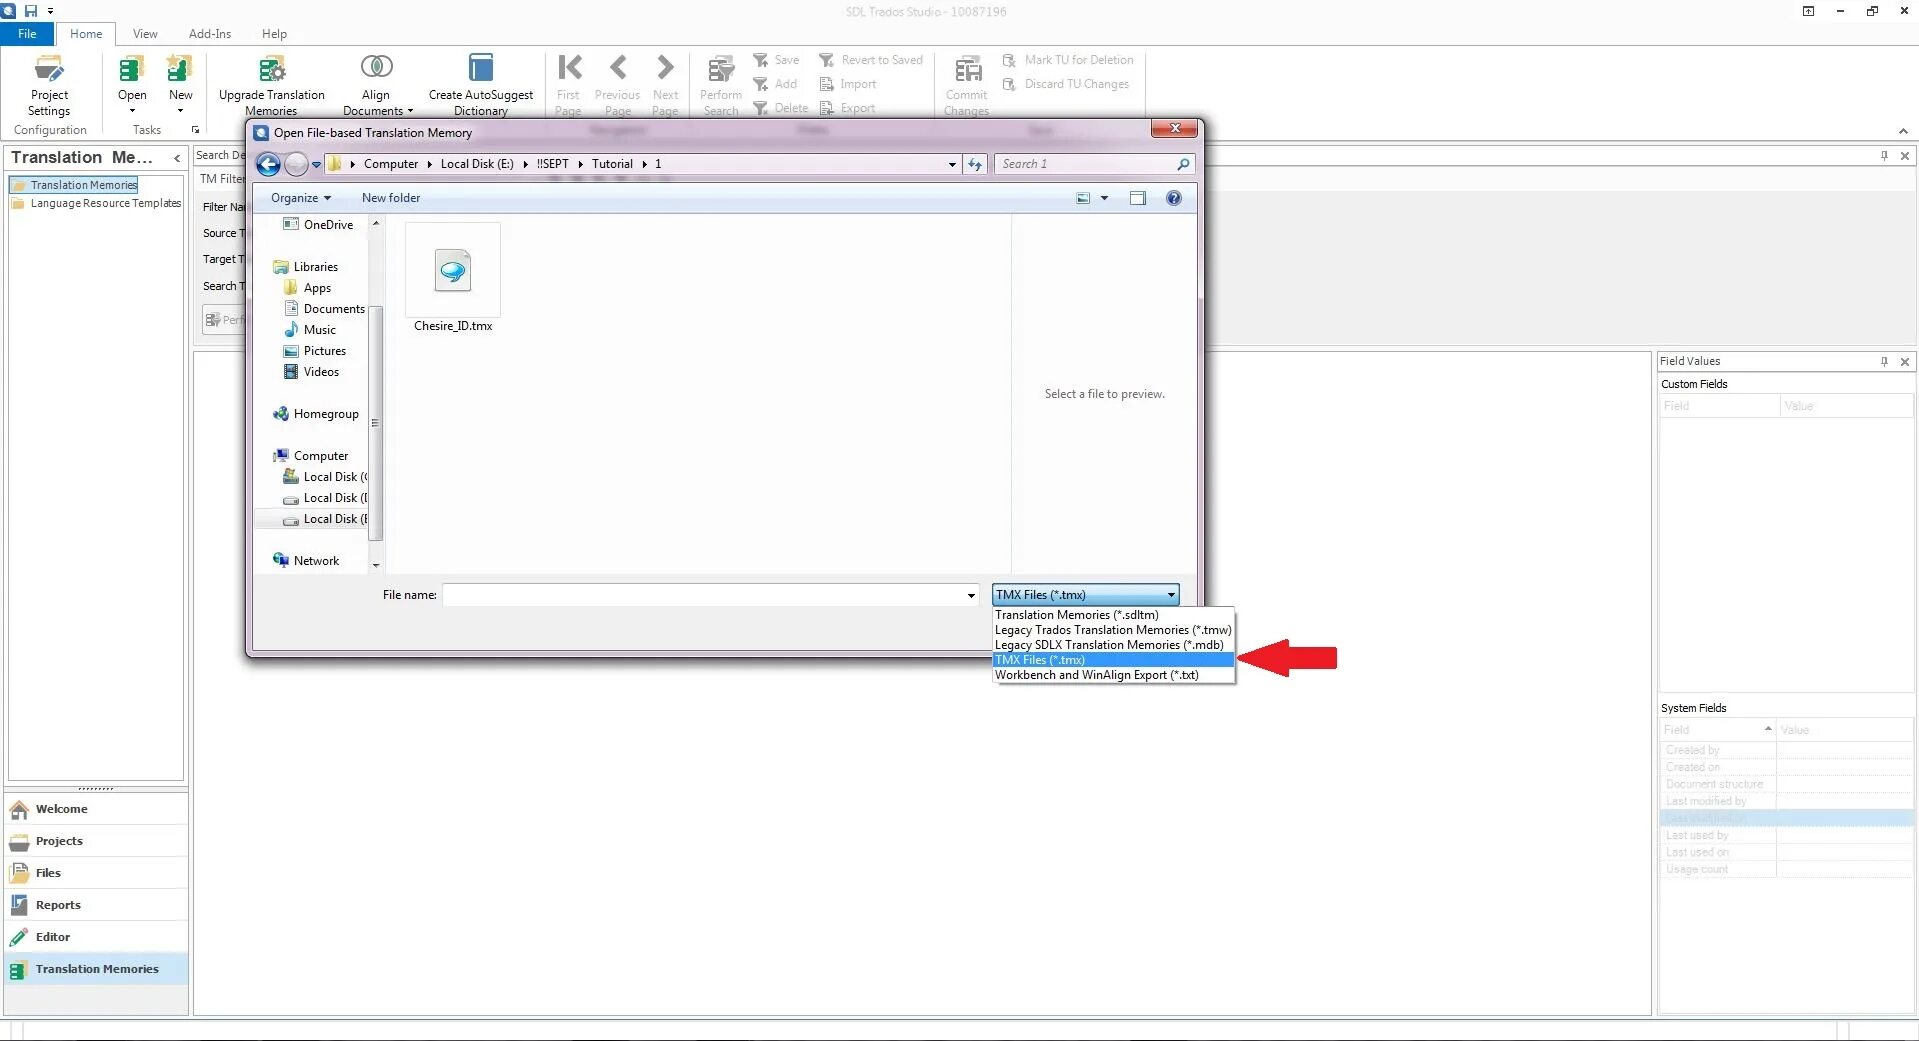This screenshot has height=1041, width=1919.
Task: Toggle the preview pane in file dialog
Action: click(x=1138, y=198)
